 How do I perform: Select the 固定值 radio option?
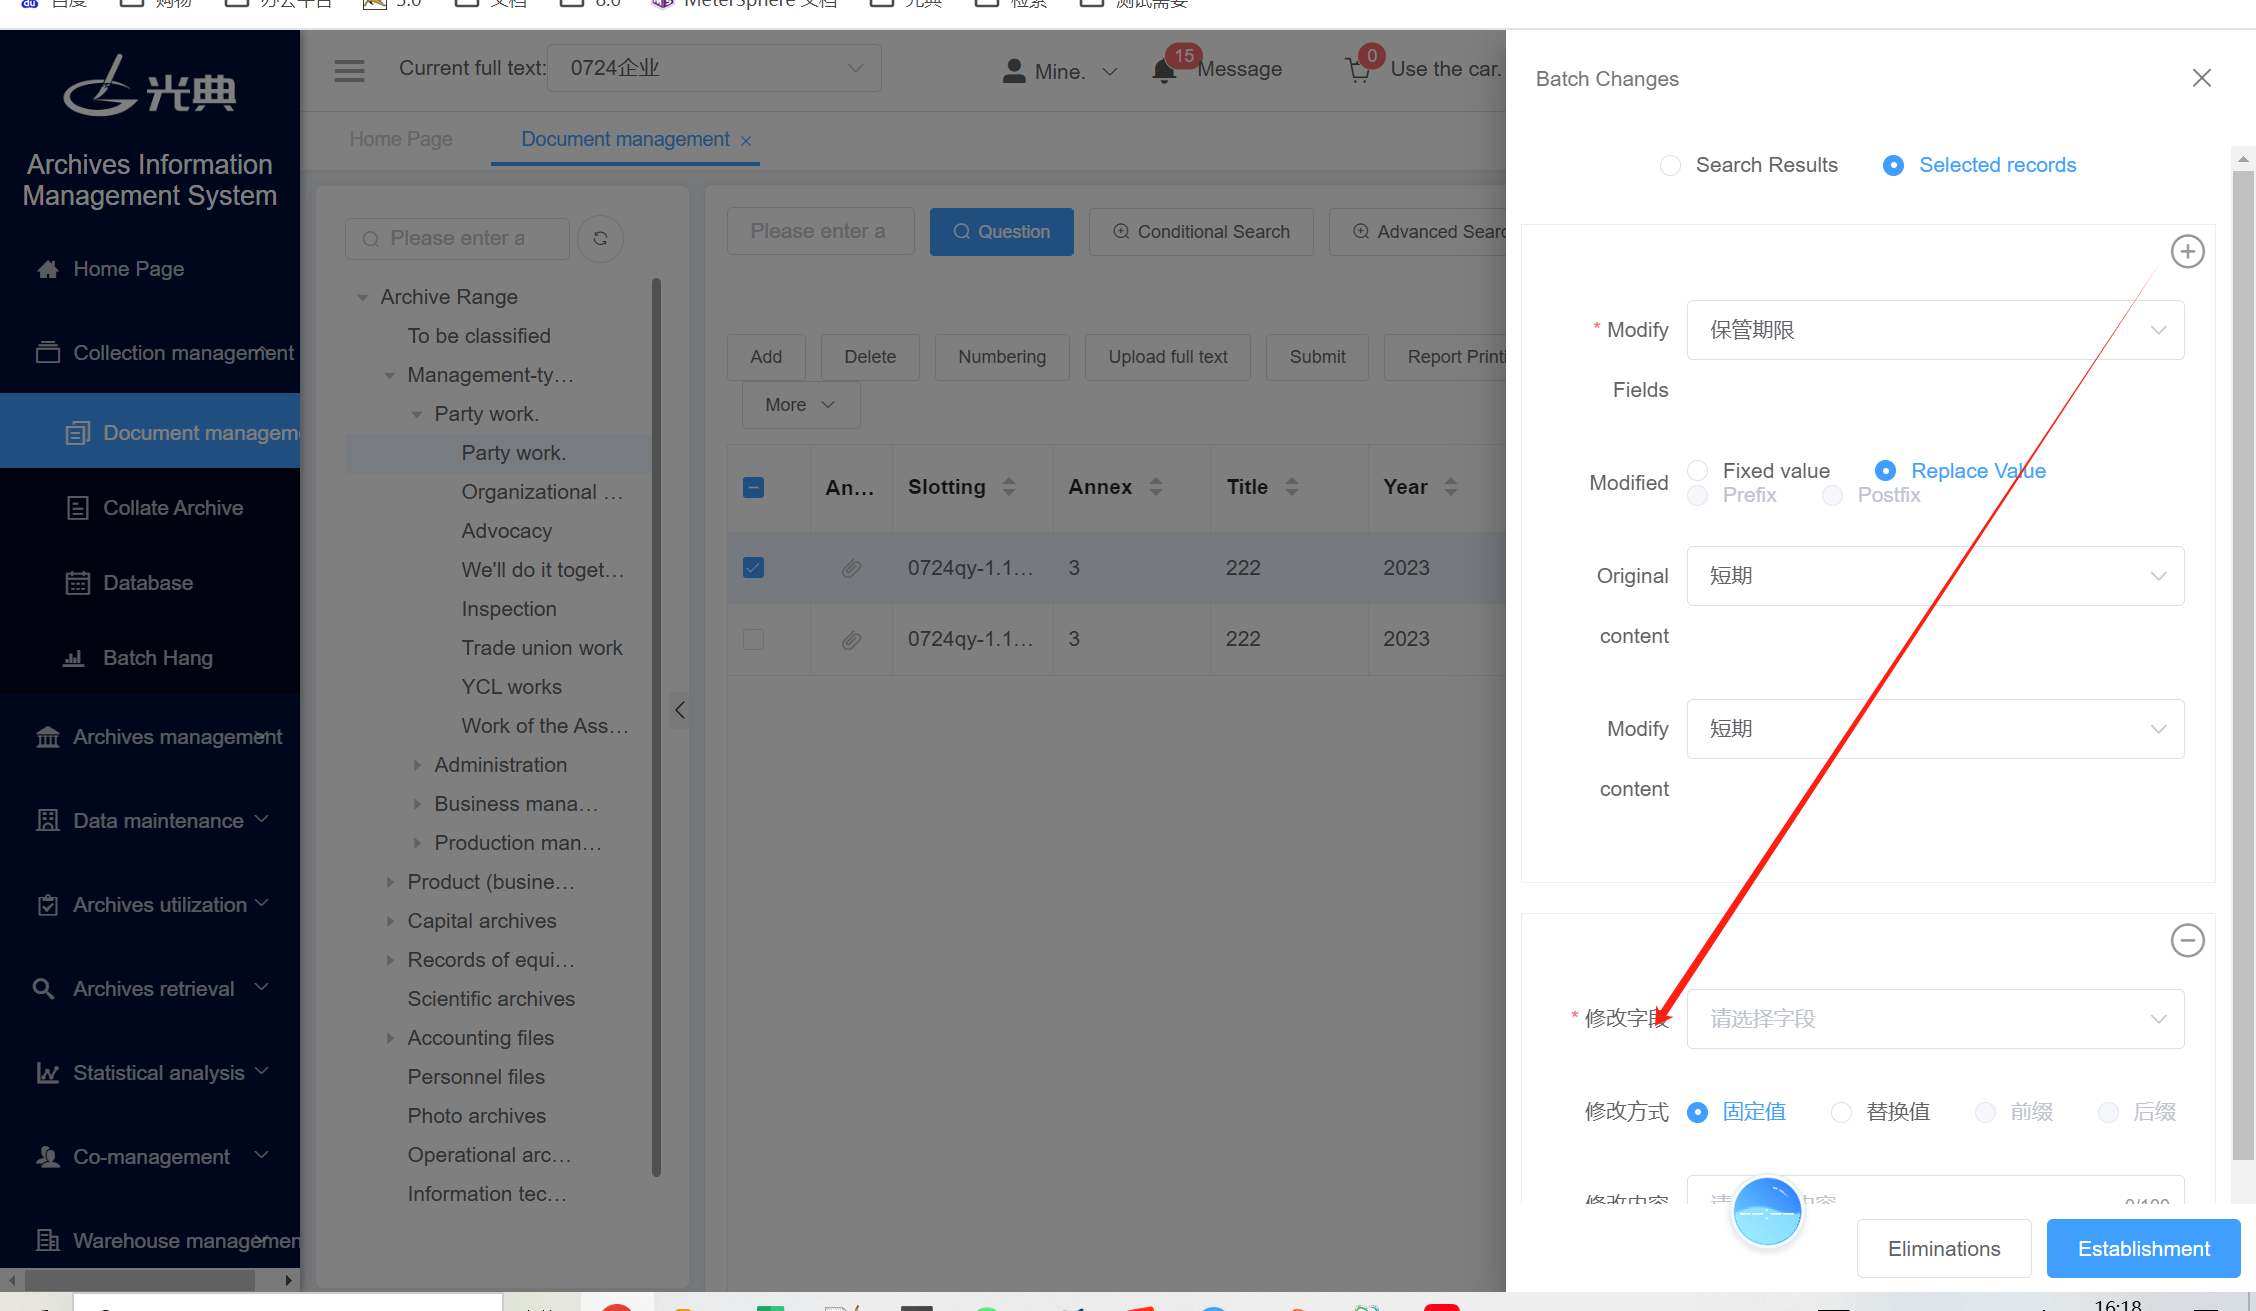click(1697, 1112)
